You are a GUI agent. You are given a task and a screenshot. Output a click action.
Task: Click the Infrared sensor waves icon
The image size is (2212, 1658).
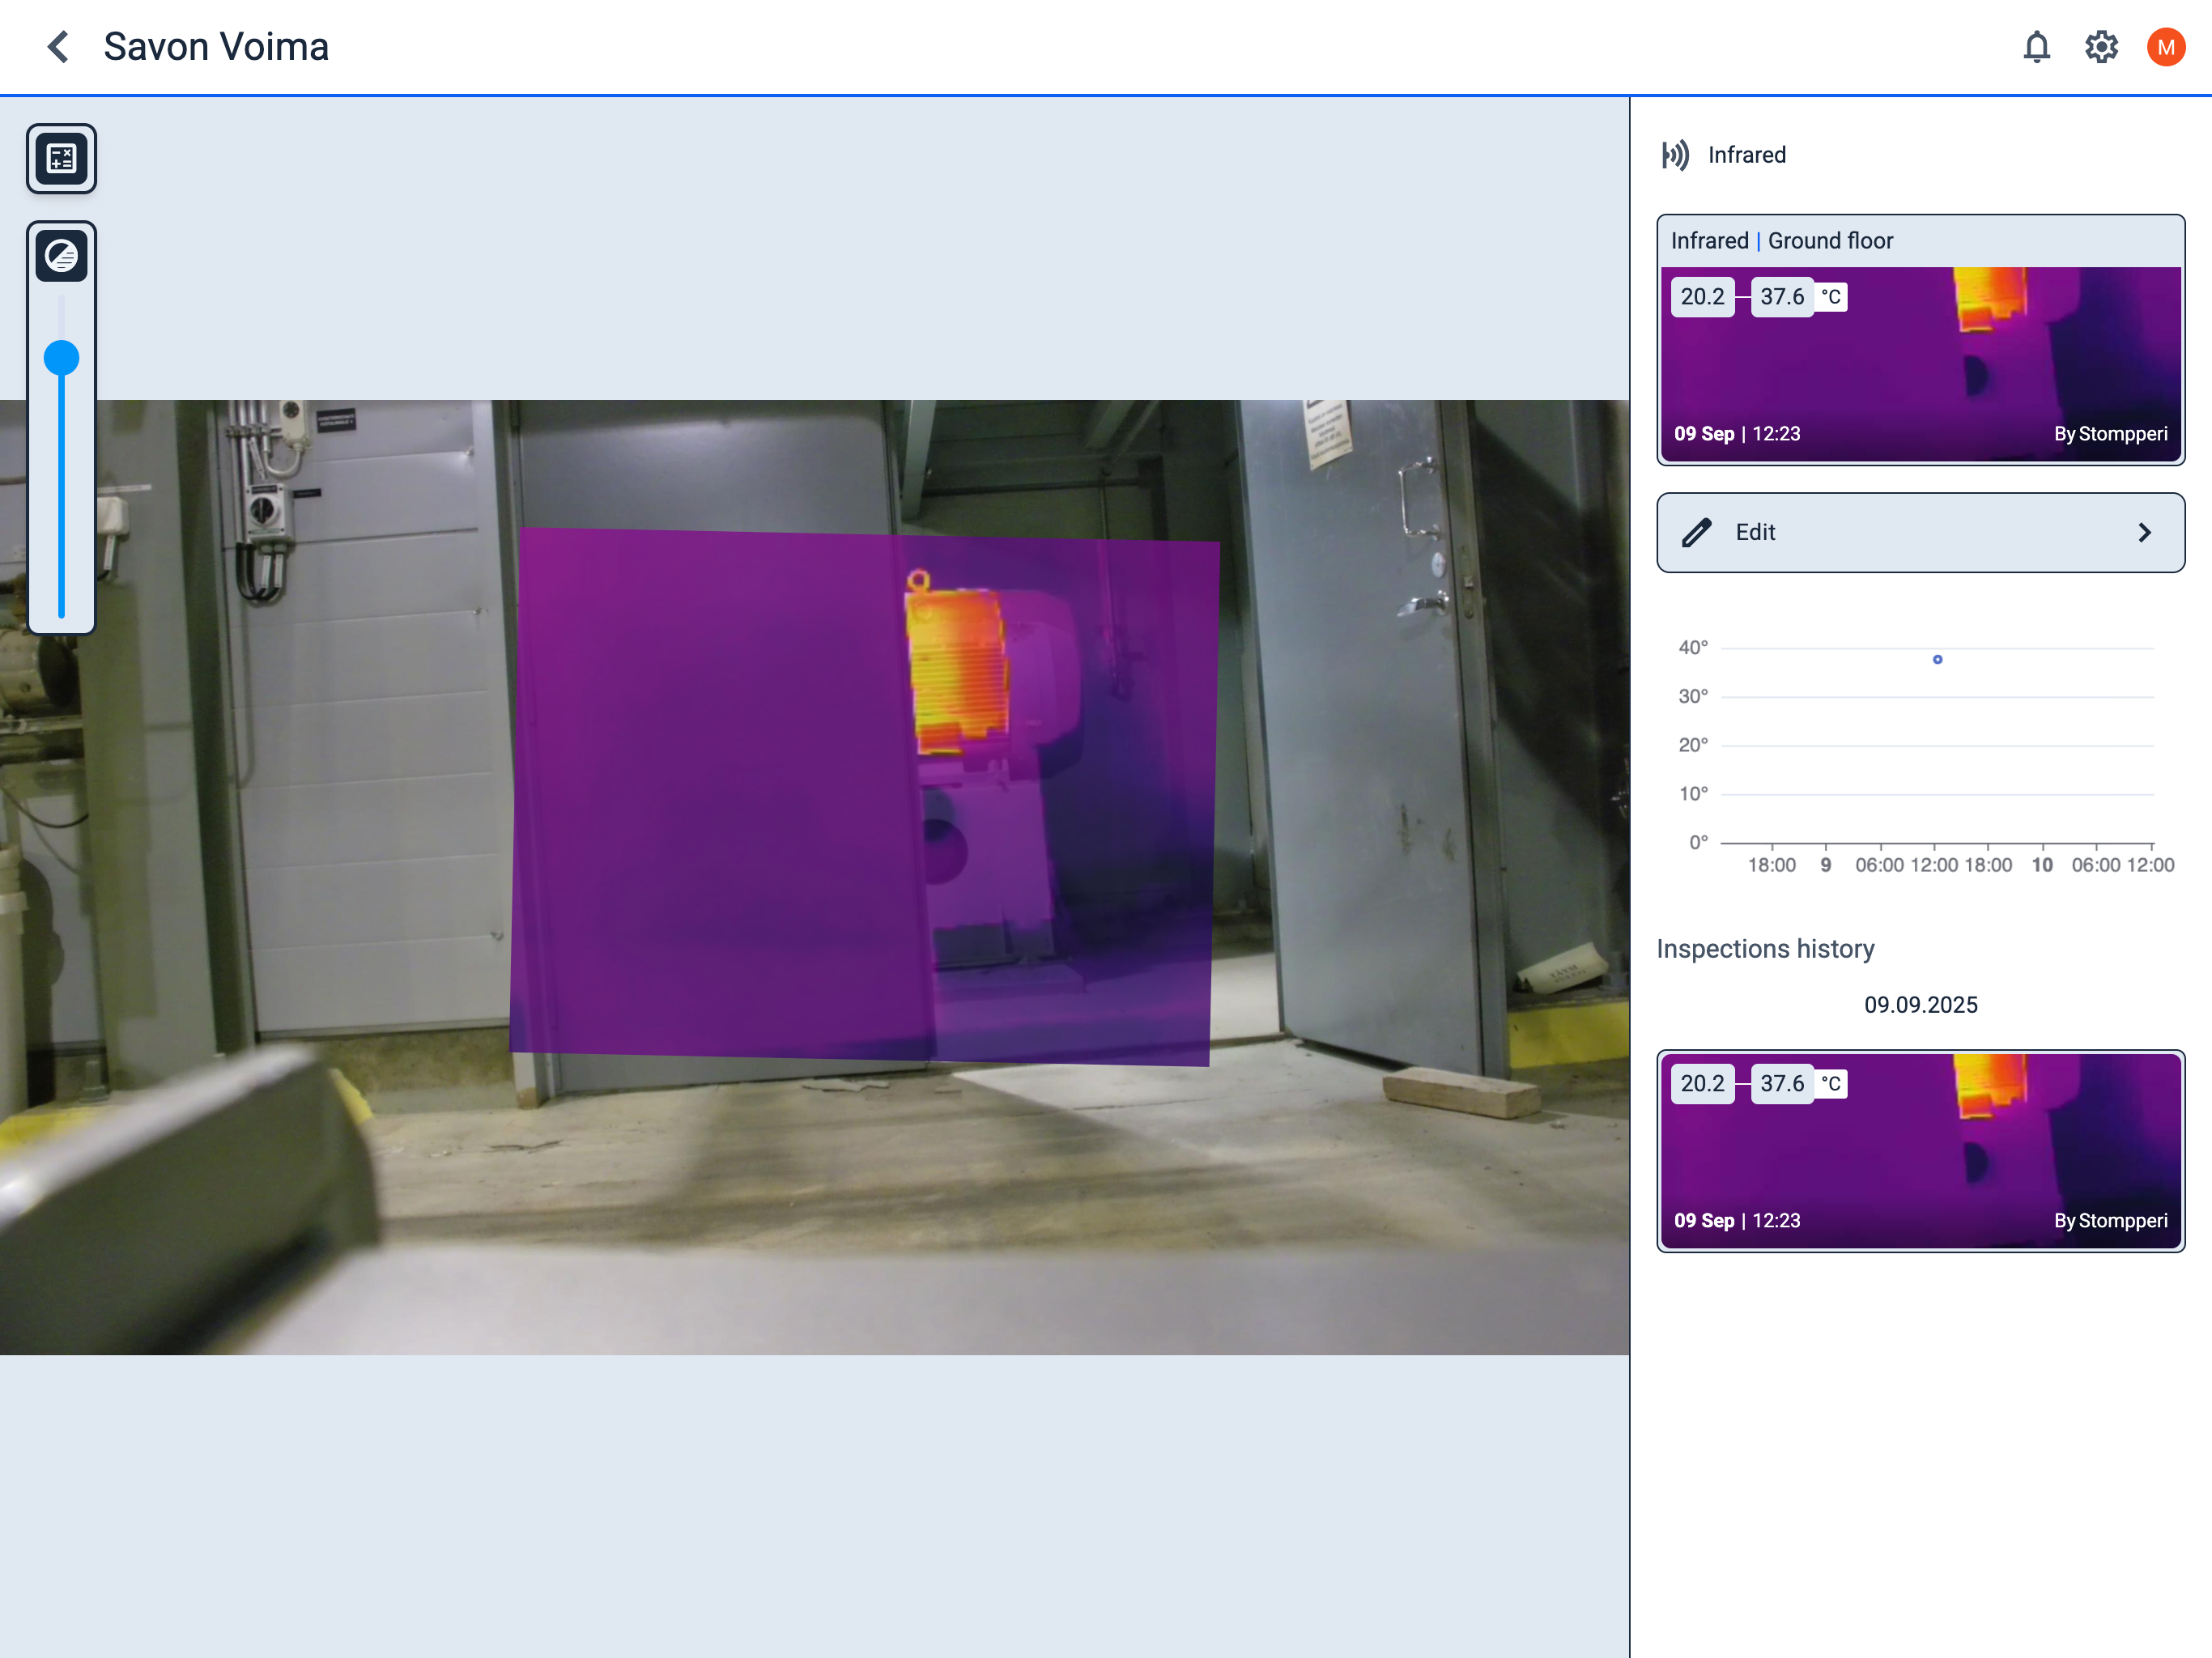click(x=1675, y=155)
